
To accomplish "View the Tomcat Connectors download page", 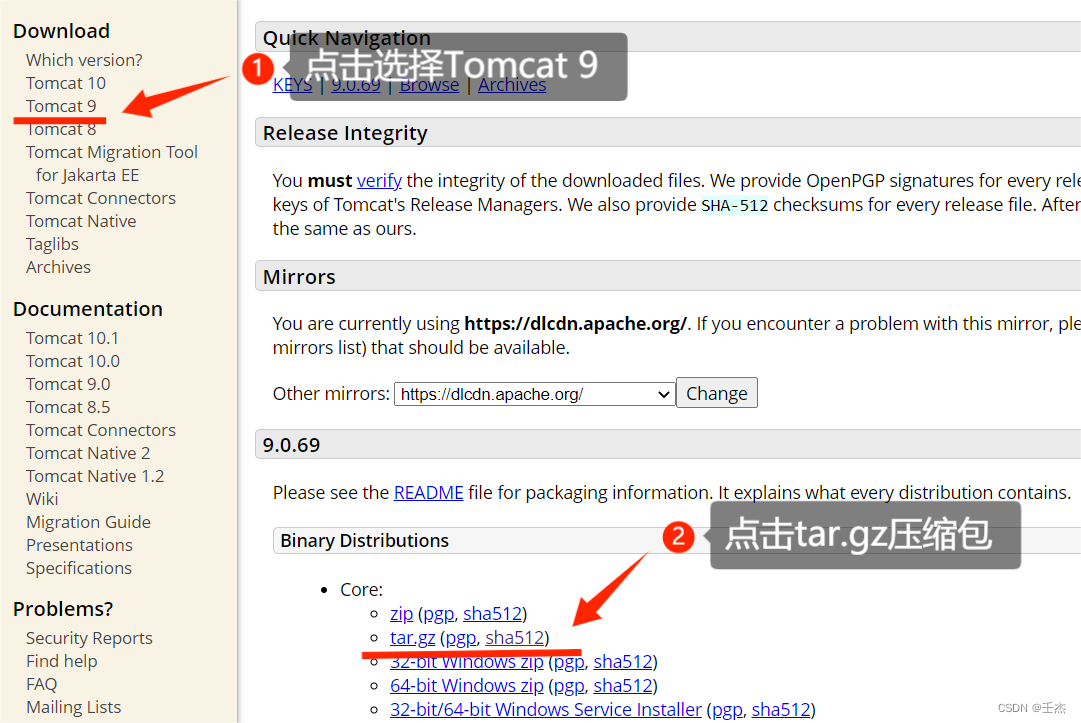I will pos(100,197).
